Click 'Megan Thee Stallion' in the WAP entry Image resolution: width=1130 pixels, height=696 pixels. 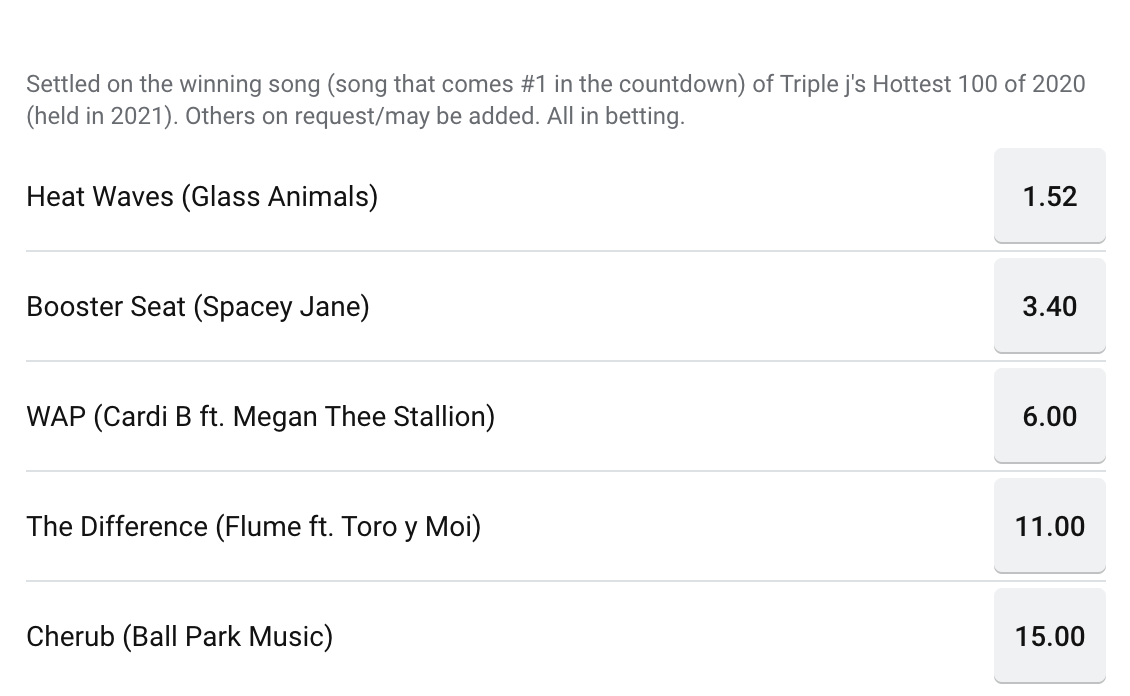pyautogui.click(x=364, y=417)
